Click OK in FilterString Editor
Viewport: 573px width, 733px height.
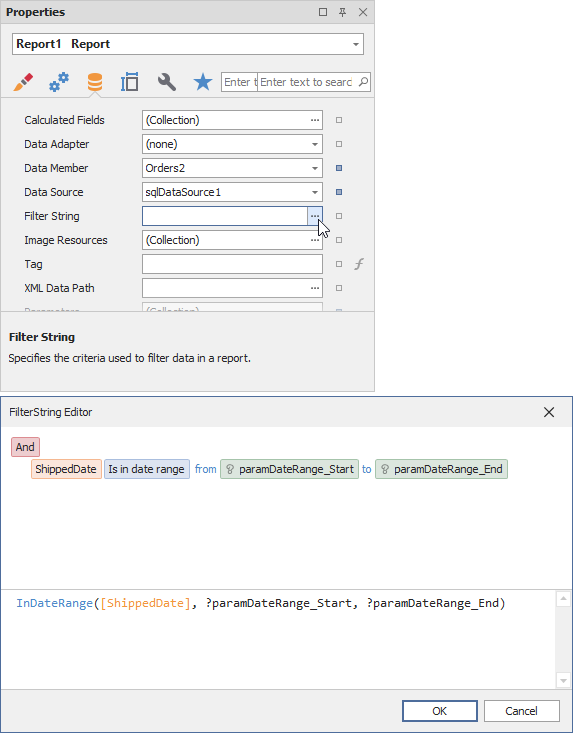point(440,711)
